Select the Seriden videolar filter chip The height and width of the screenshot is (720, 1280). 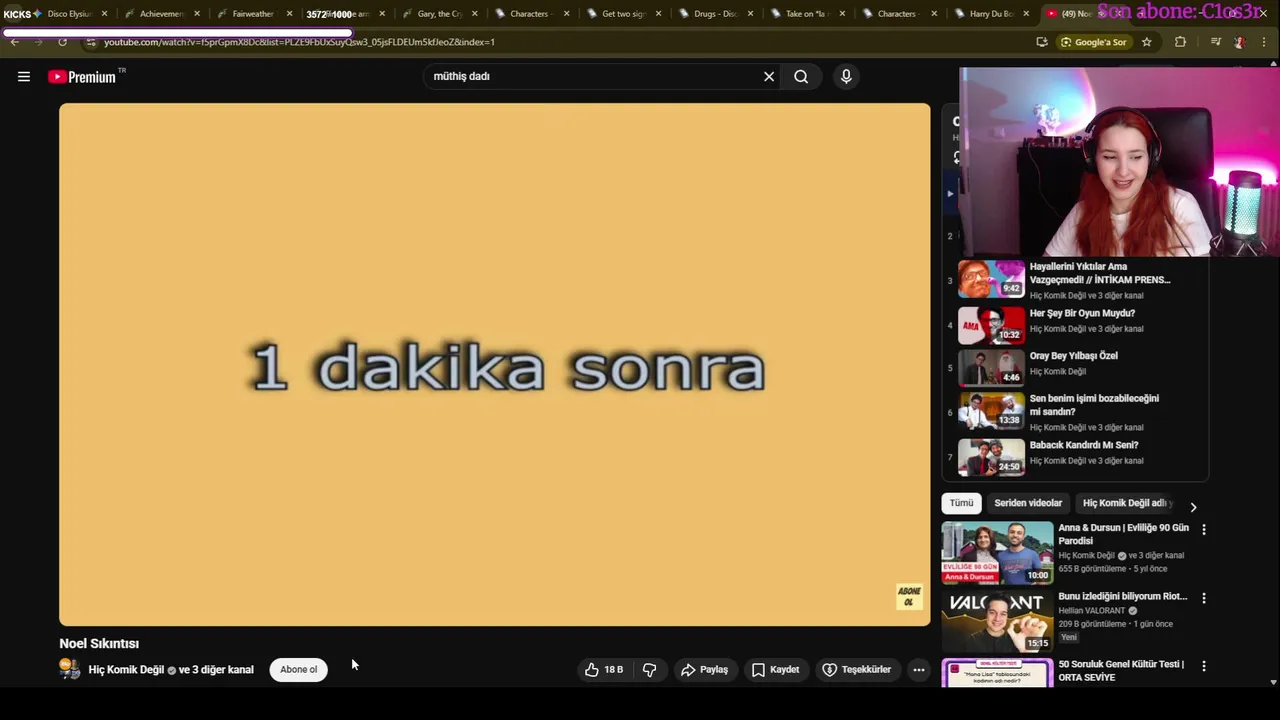[1028, 503]
